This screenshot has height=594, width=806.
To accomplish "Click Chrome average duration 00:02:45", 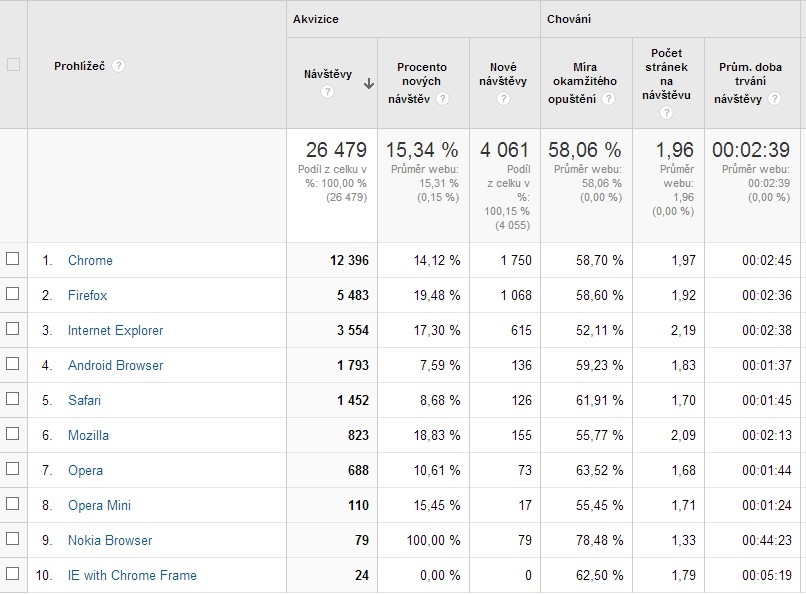I will coord(767,261).
